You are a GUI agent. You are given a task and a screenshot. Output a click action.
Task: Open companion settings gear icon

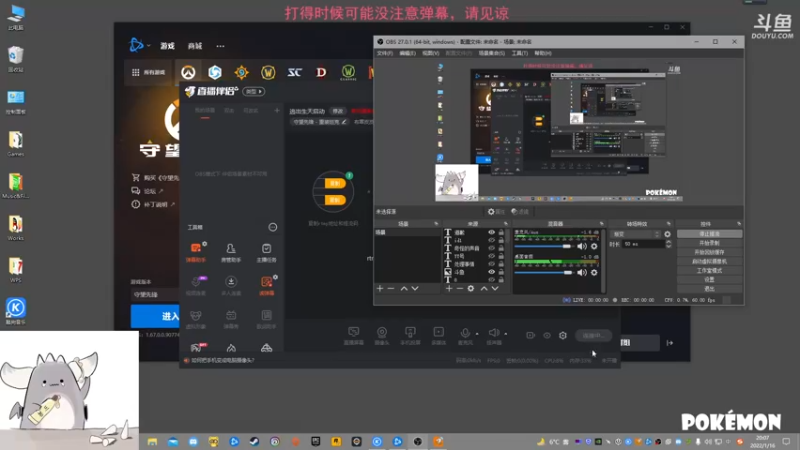click(x=563, y=335)
